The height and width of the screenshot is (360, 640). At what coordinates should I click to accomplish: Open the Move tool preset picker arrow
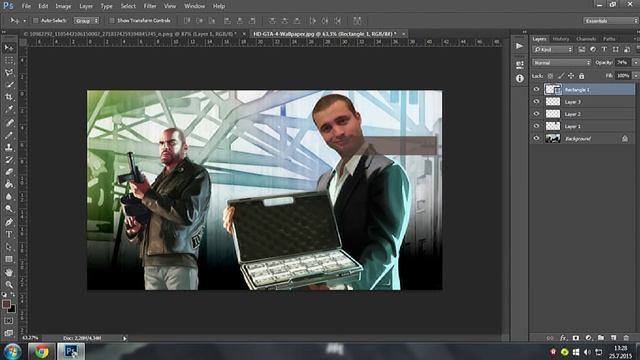click(x=24, y=20)
